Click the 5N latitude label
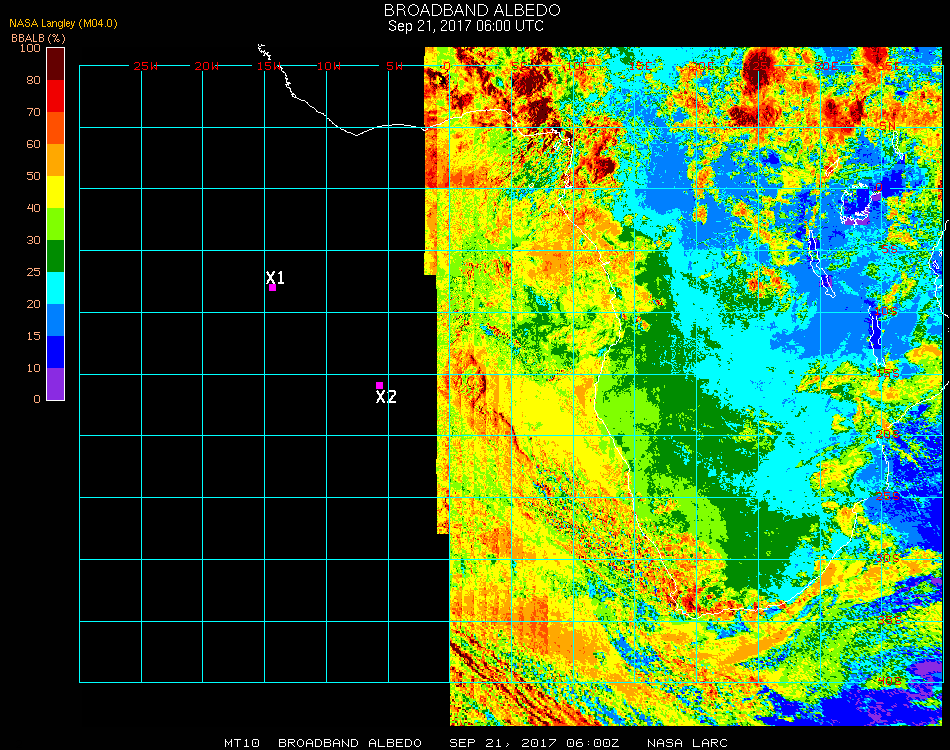This screenshot has height=750, width=950. point(887,125)
